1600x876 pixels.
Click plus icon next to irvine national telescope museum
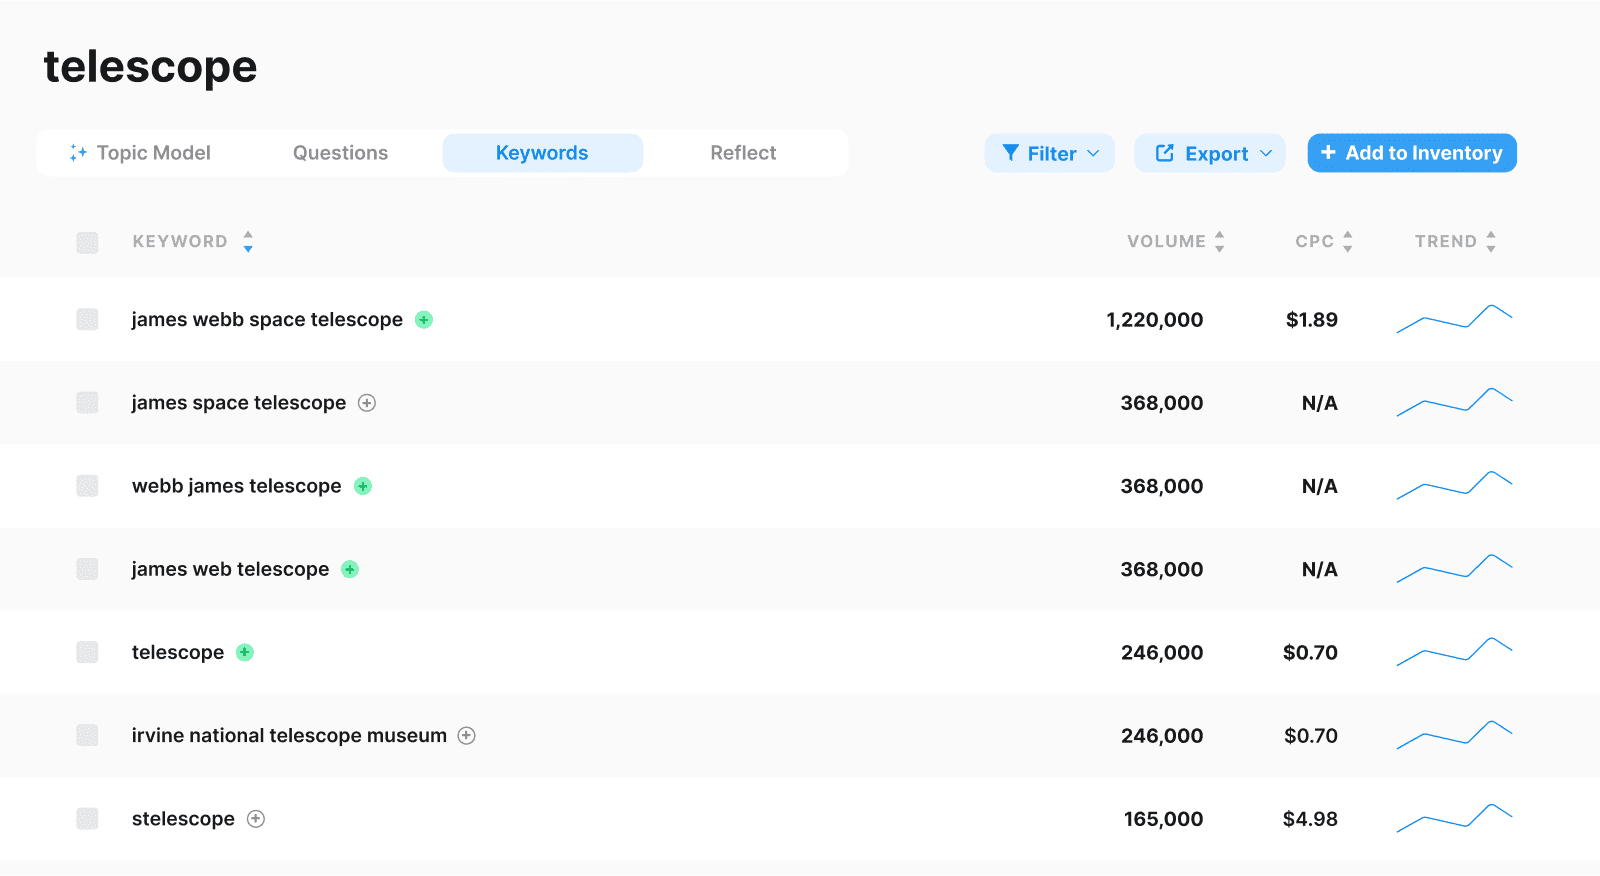(x=466, y=736)
